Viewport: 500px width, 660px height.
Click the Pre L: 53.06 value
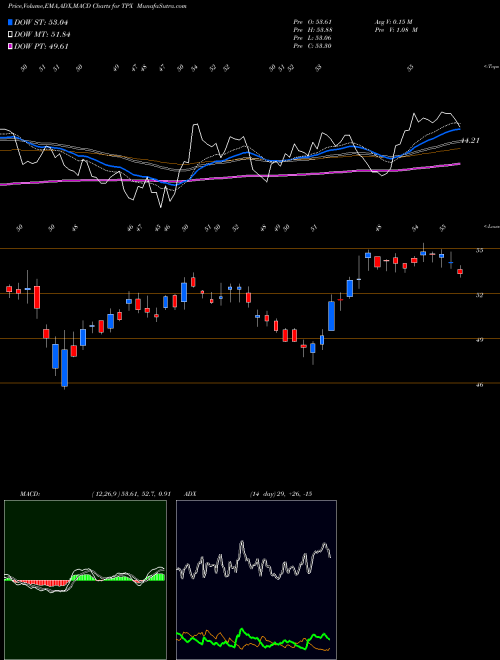pyautogui.click(x=312, y=38)
